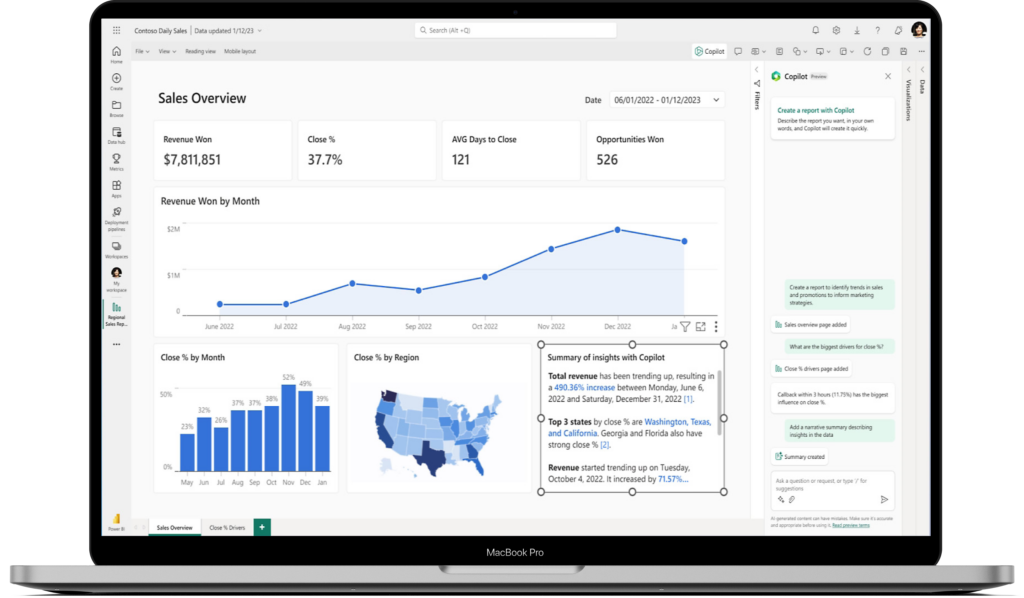Click Close % drivers page added chip
Viewport: 1024px width, 598px height.
point(811,369)
